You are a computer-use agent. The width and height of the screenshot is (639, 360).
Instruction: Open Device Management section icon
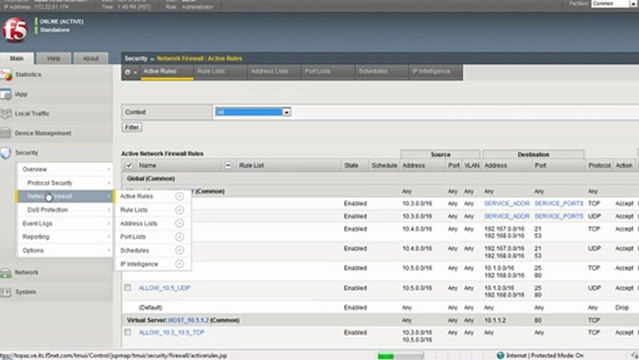[6, 133]
